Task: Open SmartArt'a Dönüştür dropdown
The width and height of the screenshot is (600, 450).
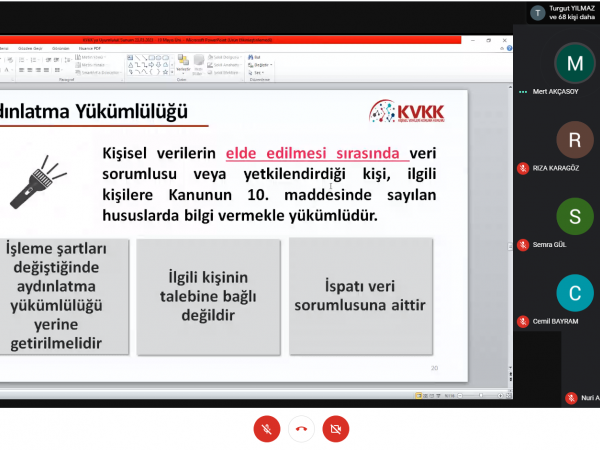Action: (x=99, y=72)
